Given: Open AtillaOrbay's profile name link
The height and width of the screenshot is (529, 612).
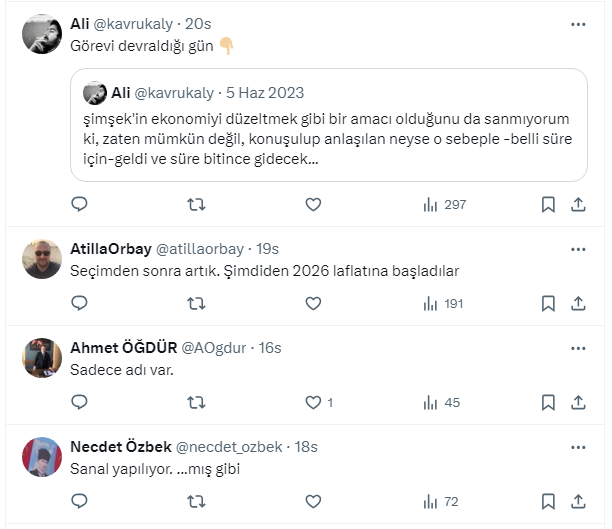Looking at the screenshot, I should [x=109, y=248].
